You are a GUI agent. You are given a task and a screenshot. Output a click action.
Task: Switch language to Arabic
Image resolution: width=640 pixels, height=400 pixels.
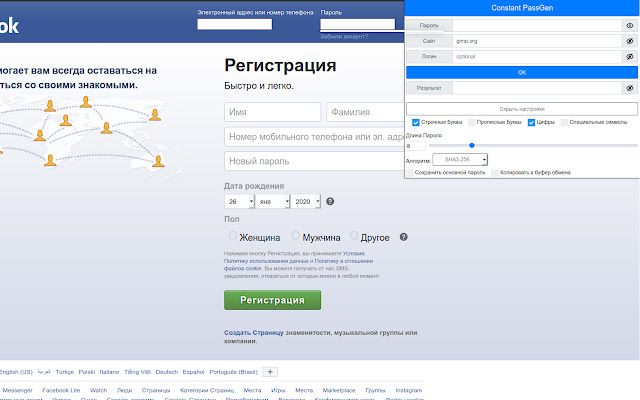click(x=44, y=372)
